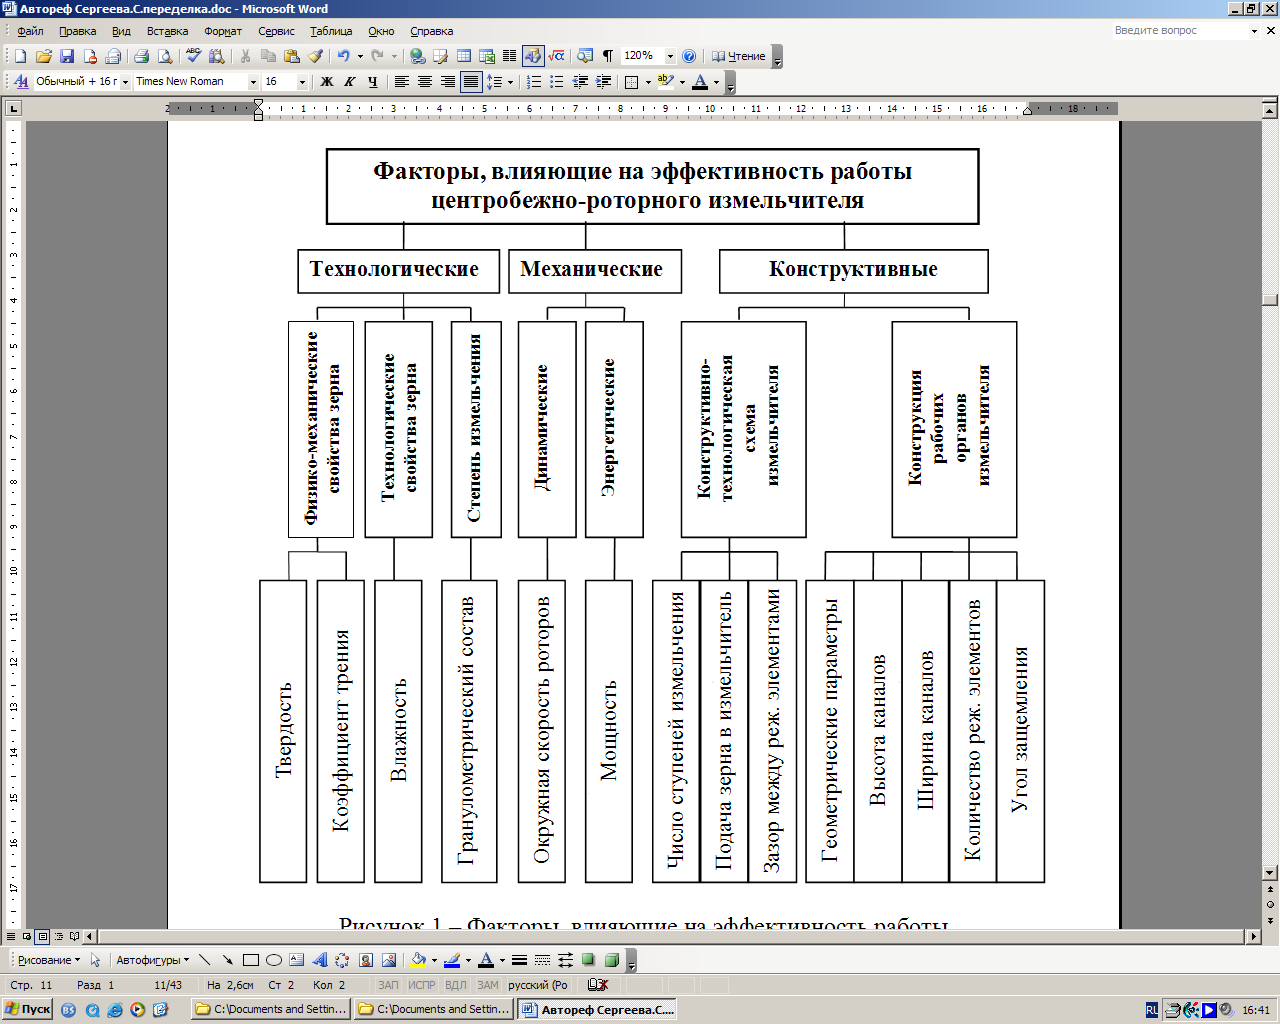The width and height of the screenshot is (1280, 1024).
Task: Click the Чтение reading mode button
Action: 738,56
